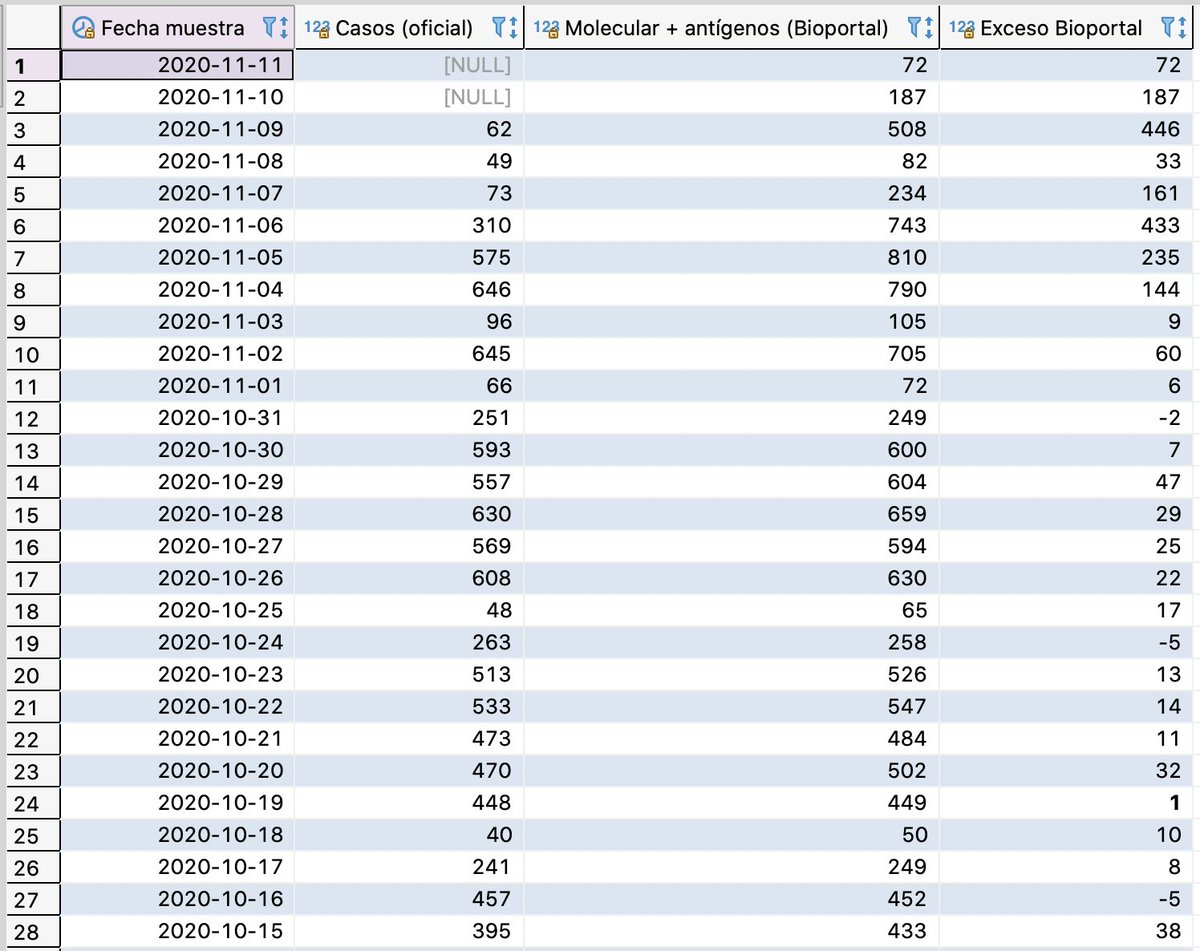Toggle sort arrows on Molecular + antígenos (Bioportal) column
Screen dimensions: 1200x951
click(930, 29)
